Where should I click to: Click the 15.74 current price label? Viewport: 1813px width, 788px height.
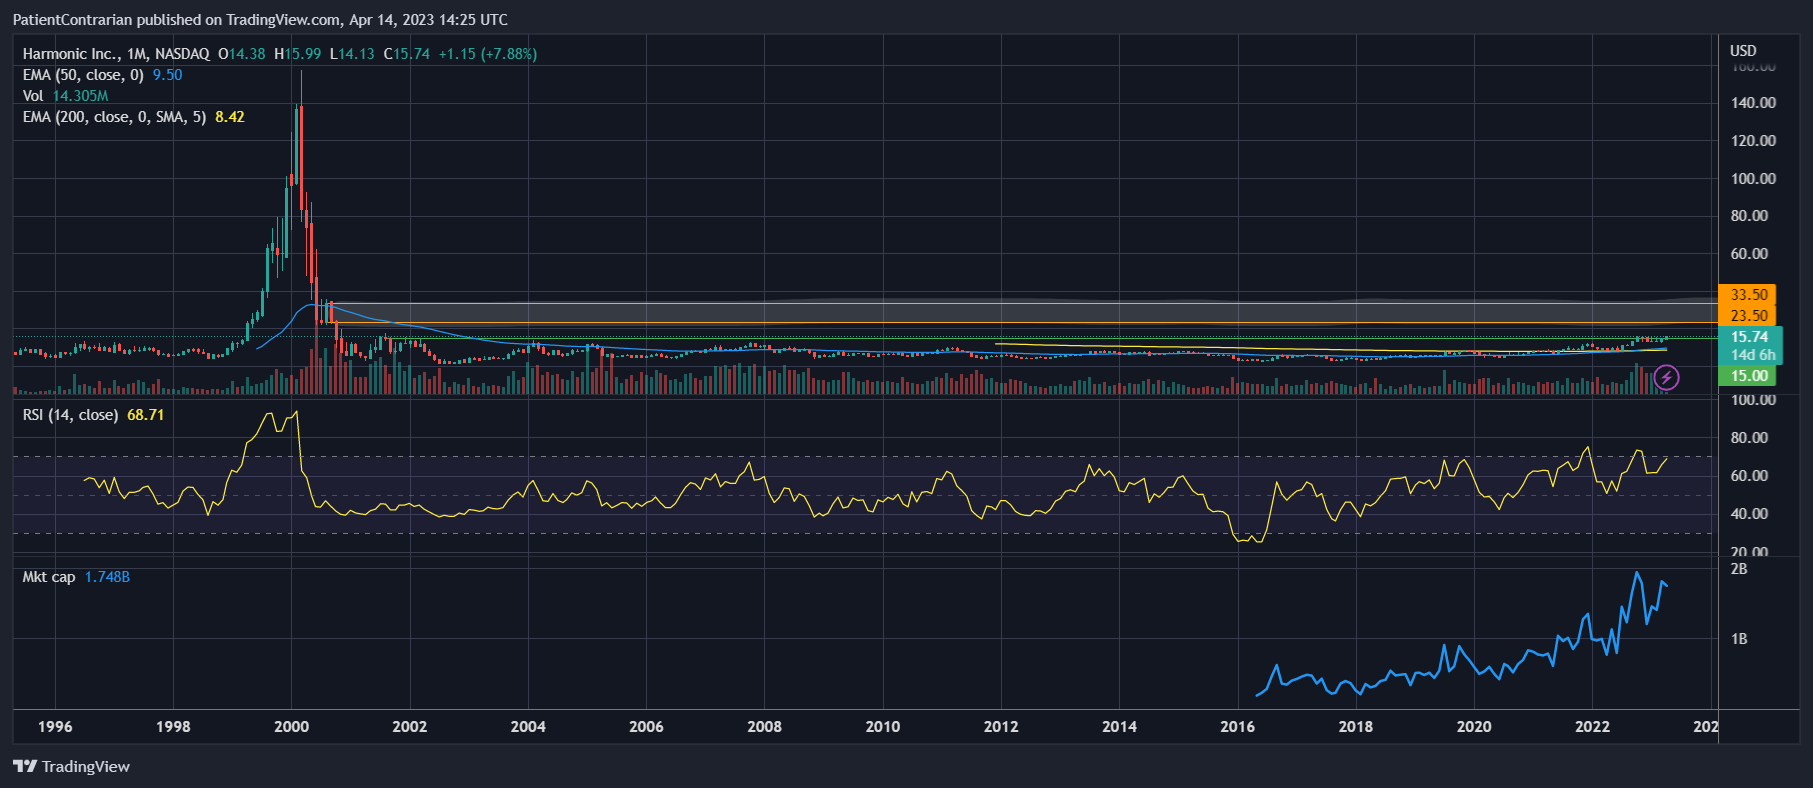point(1750,337)
